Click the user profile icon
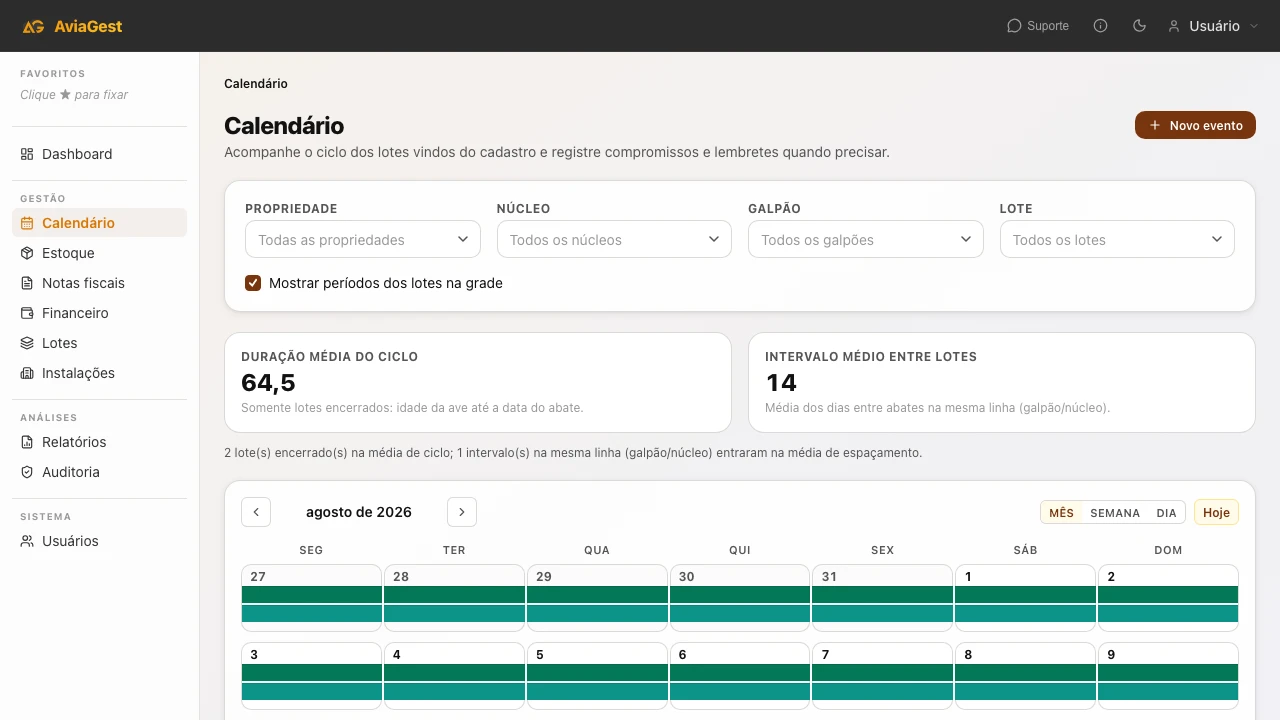Screen dimensions: 1280x720 pyautogui.click(x=1174, y=26)
